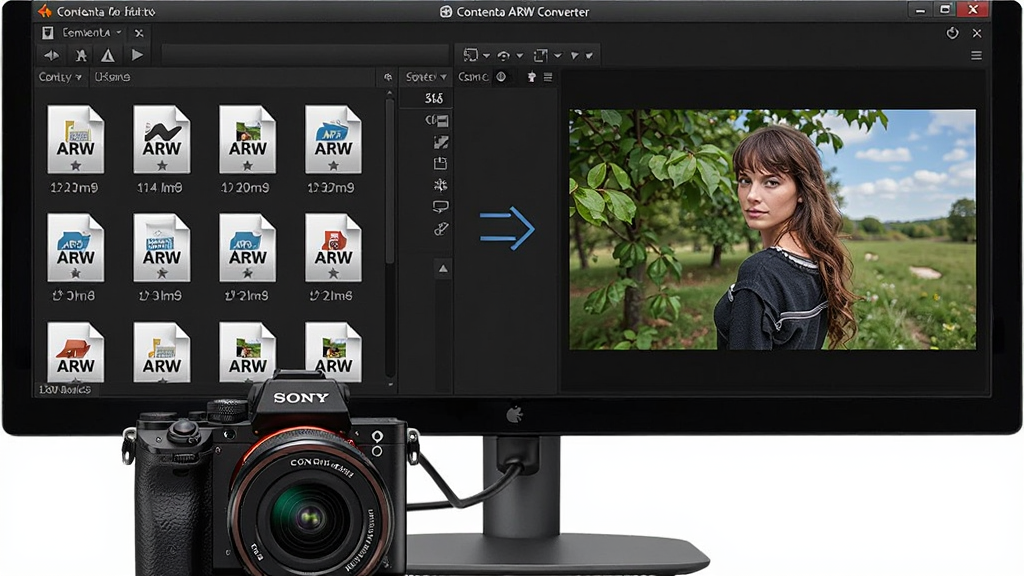Click the save disk tool icon
The width and height of the screenshot is (1024, 576).
[x=440, y=163]
